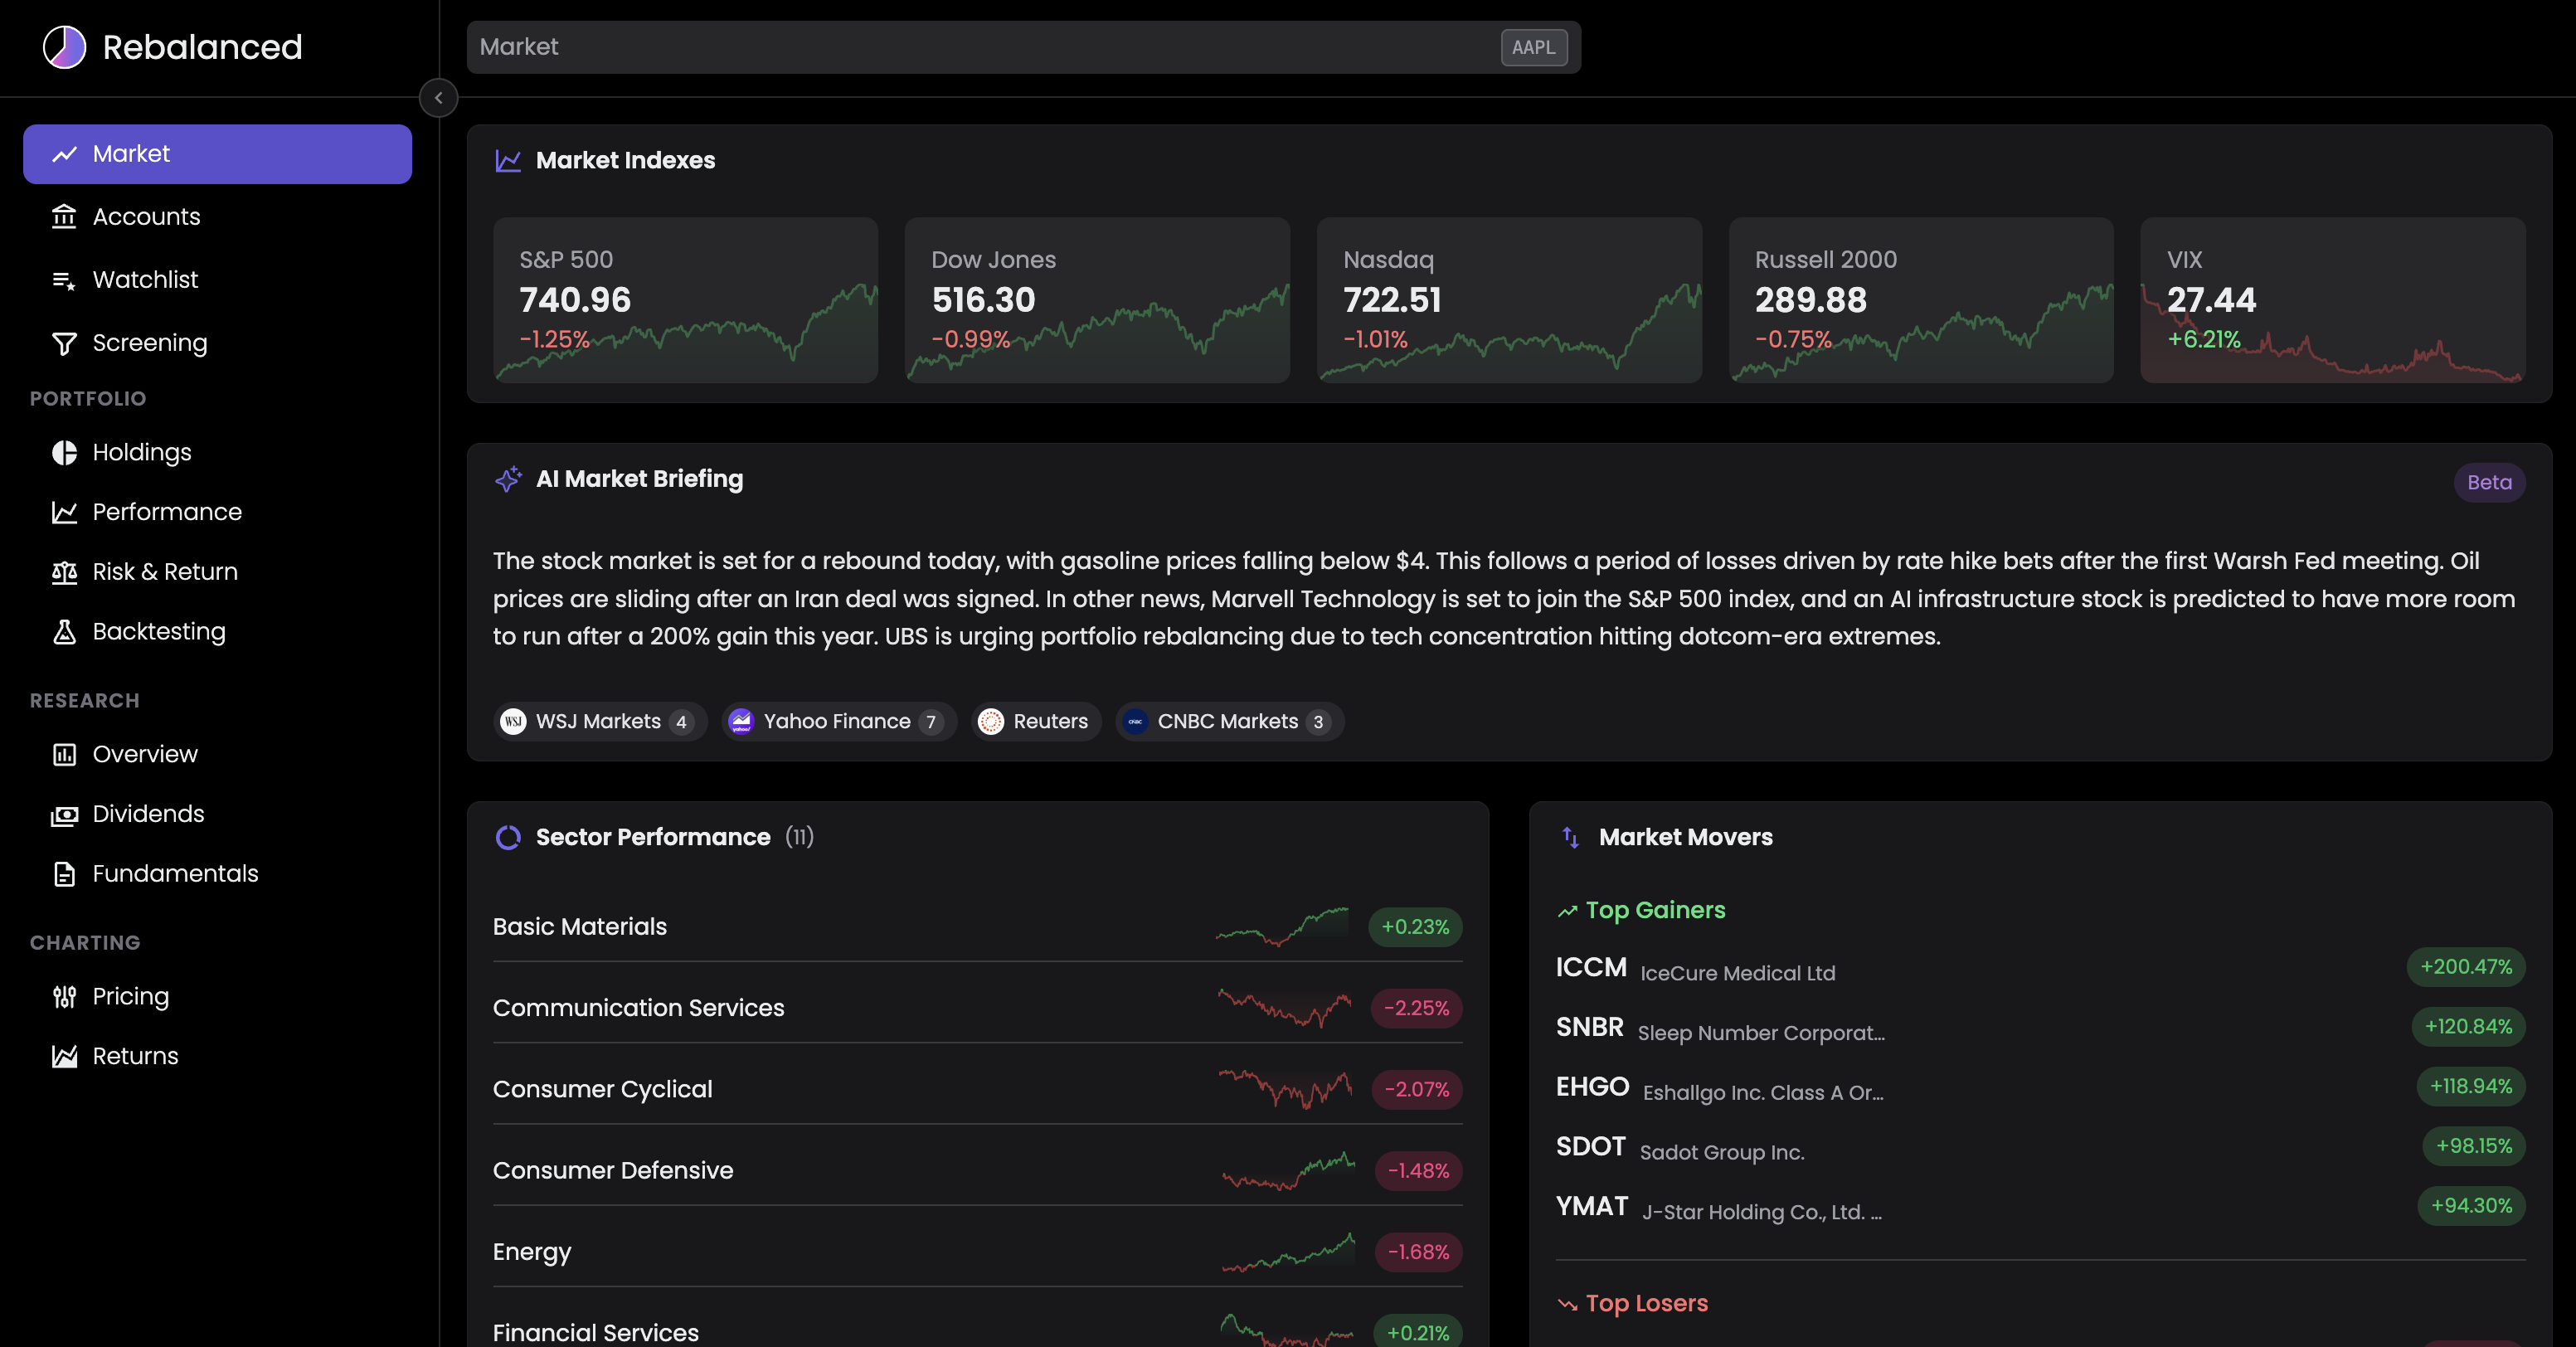Click the Risk & Return scales icon

point(64,572)
